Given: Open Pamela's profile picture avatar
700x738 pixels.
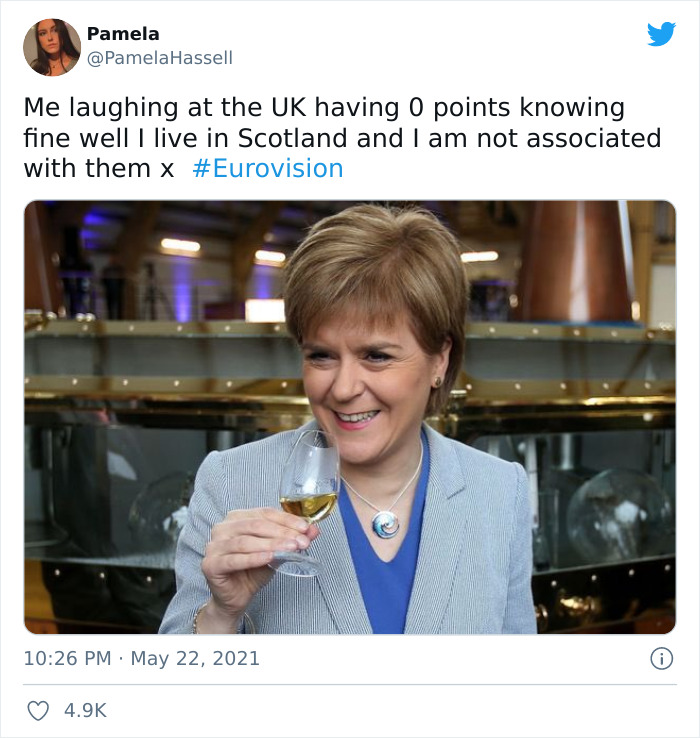Looking at the screenshot, I should pyautogui.click(x=52, y=47).
